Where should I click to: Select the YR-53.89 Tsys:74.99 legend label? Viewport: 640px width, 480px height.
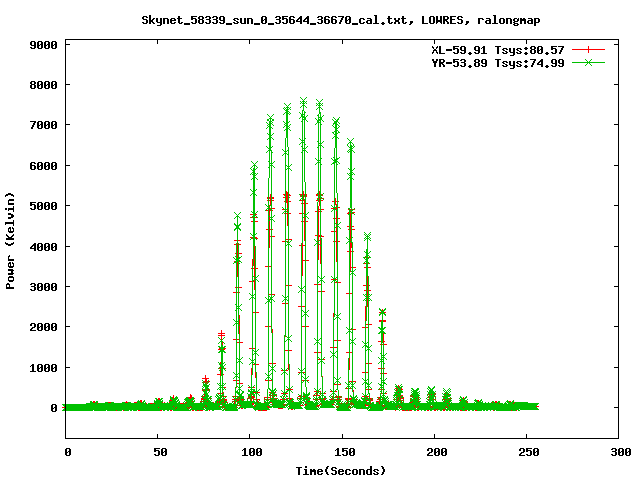click(498, 63)
